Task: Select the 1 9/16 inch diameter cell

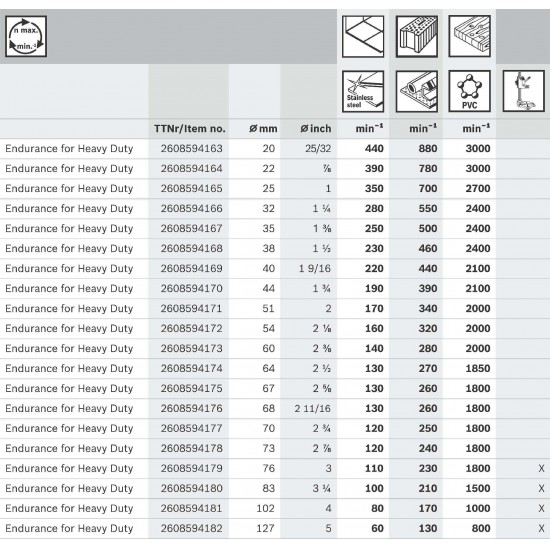Action: [315, 268]
